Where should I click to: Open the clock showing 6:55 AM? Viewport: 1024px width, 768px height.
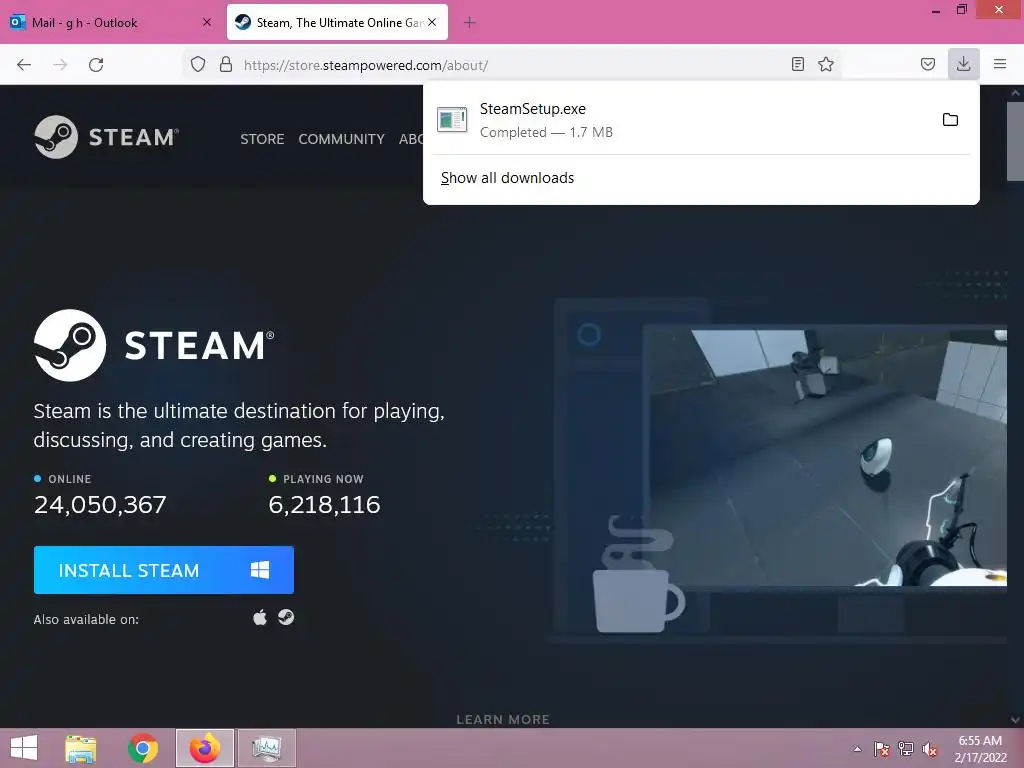coord(980,748)
